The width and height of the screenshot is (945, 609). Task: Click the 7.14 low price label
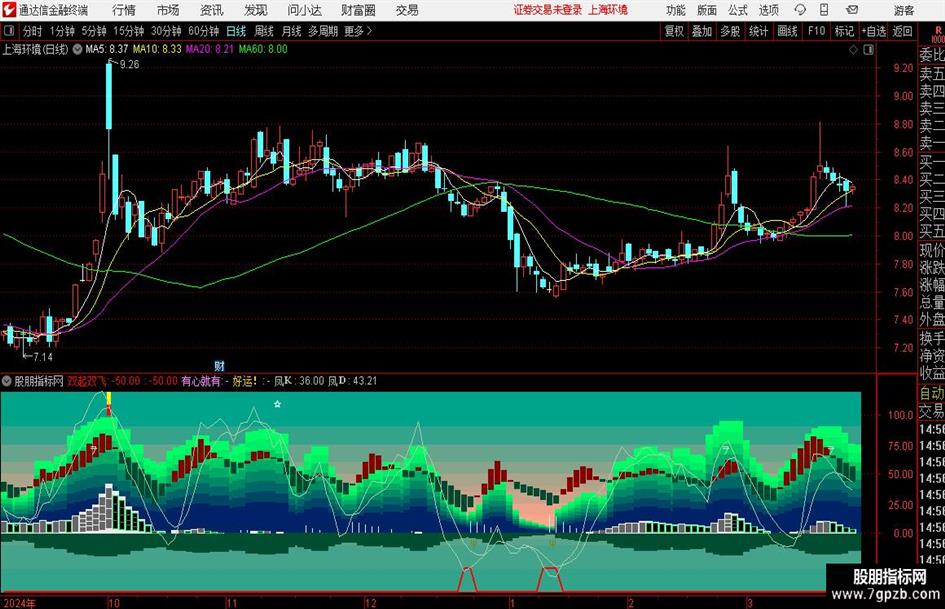pos(43,357)
